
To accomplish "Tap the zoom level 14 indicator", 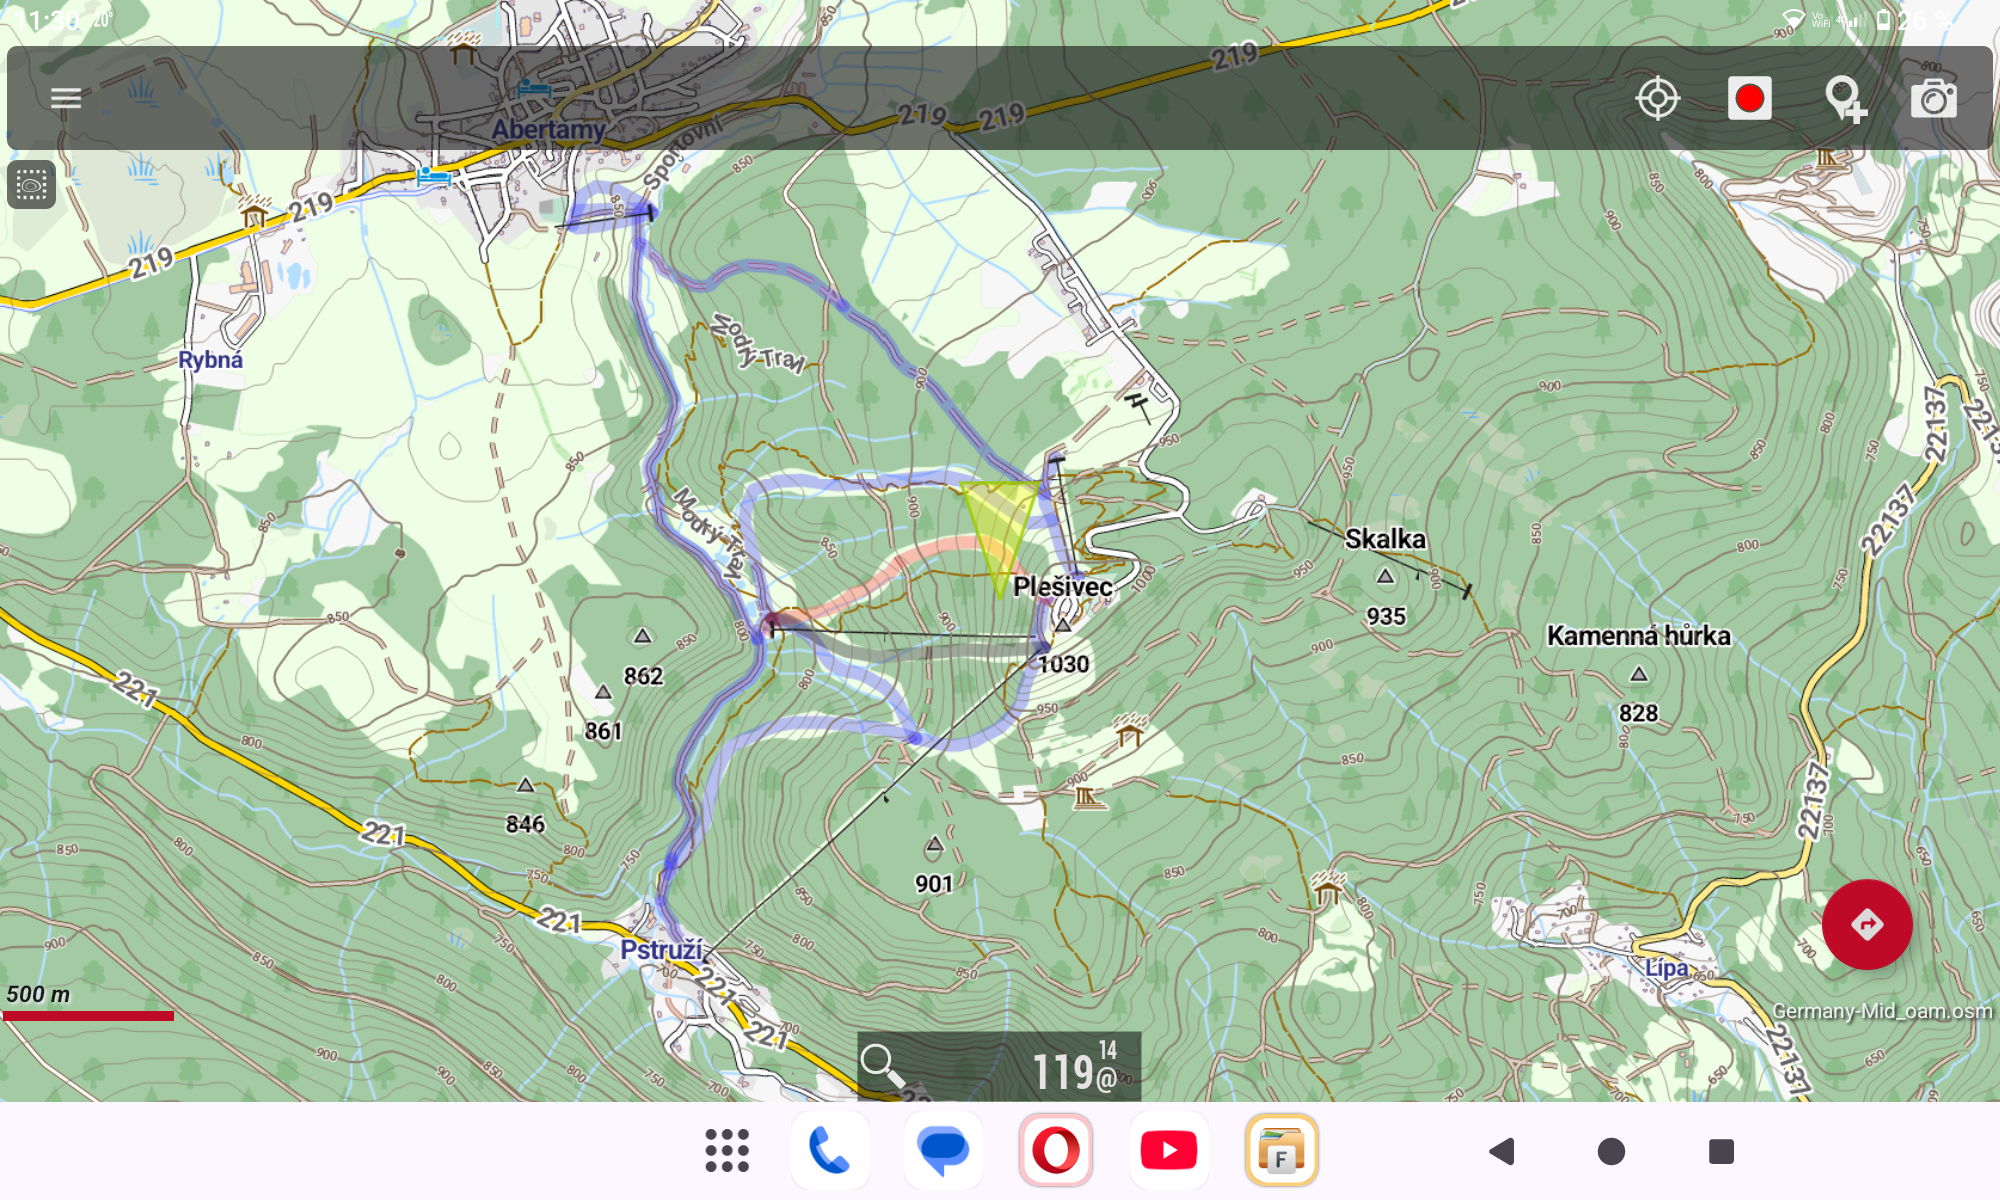I will [x=1107, y=1050].
